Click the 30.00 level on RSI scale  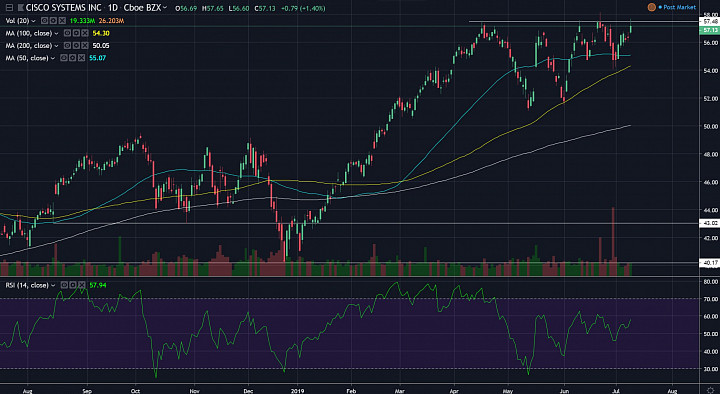pos(710,369)
